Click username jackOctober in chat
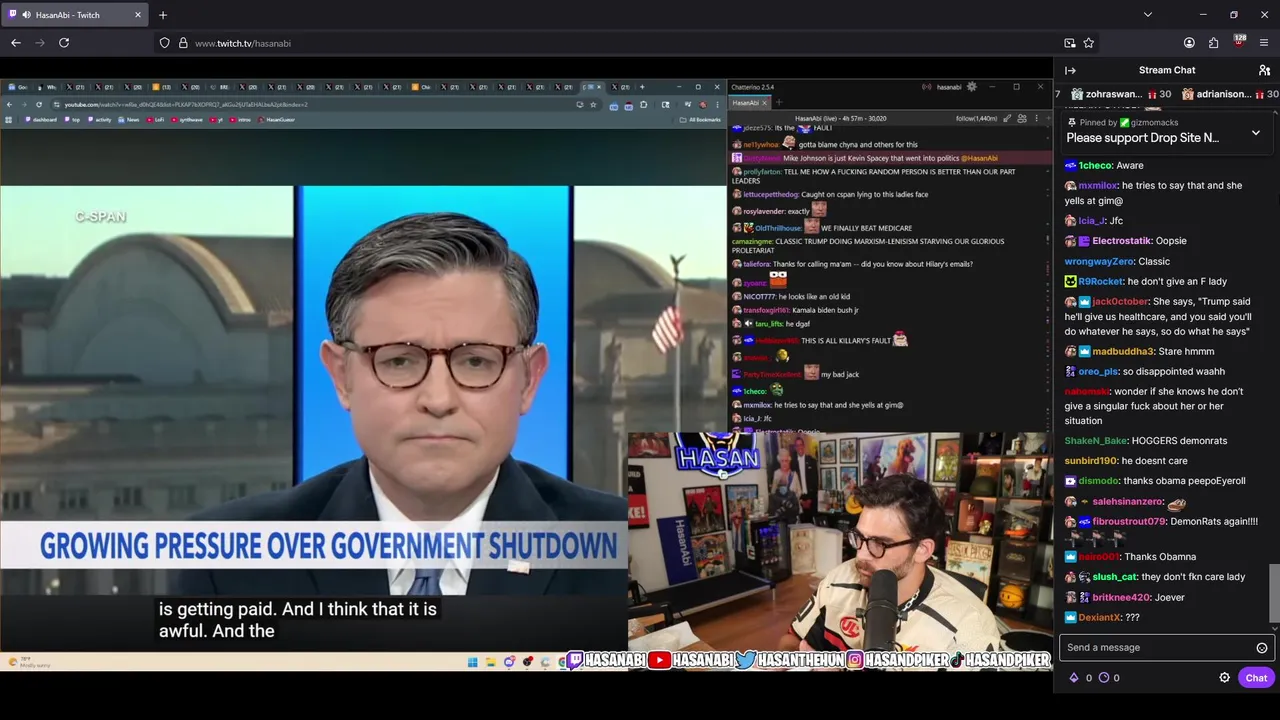1280x720 pixels. click(1120, 302)
